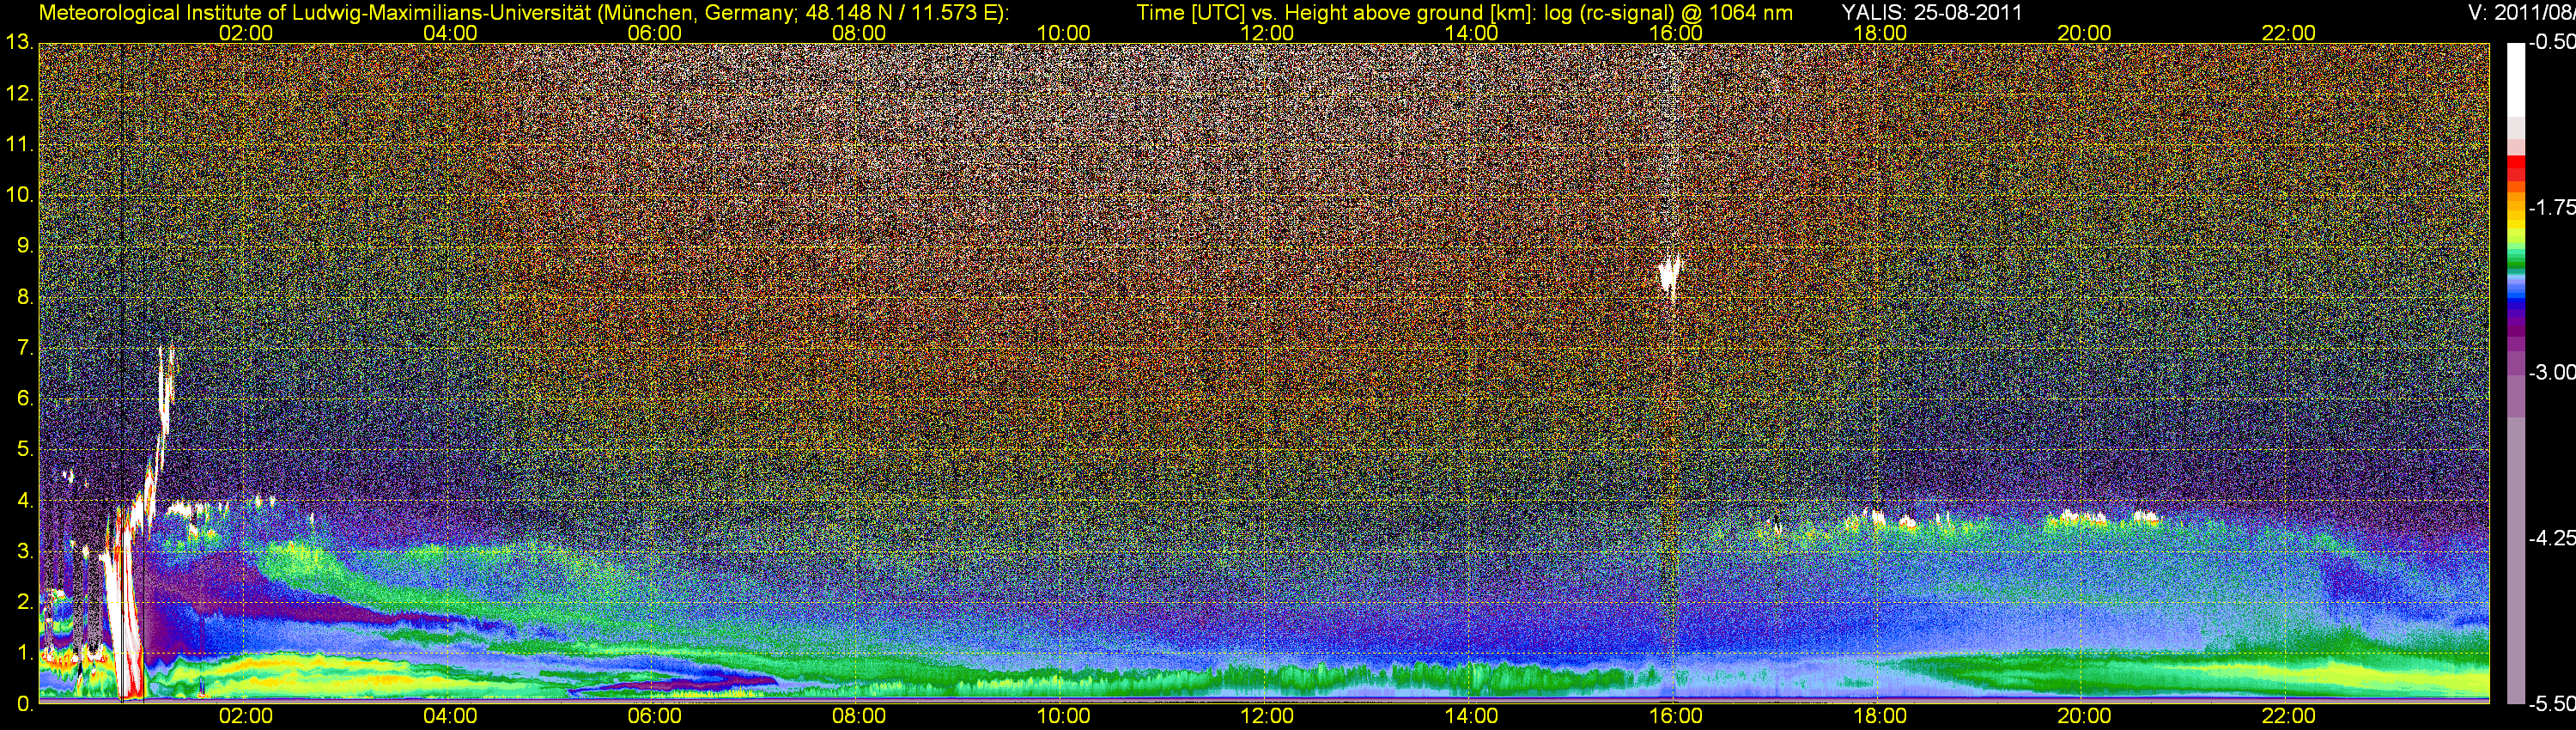The width and height of the screenshot is (2576, 730).
Task: Click the '-5.50' color scale value
Action: (x=2551, y=704)
